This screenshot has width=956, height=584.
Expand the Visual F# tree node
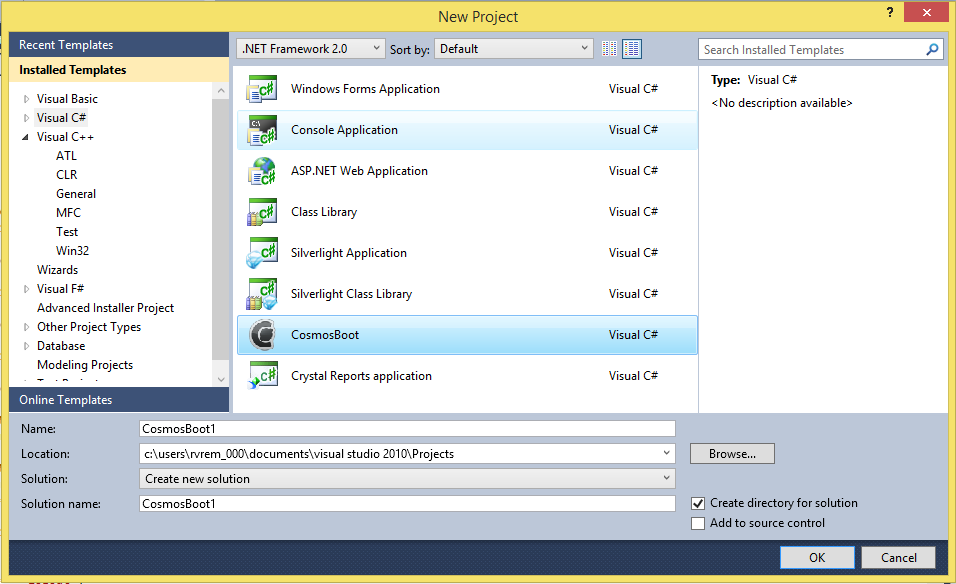tap(26, 289)
